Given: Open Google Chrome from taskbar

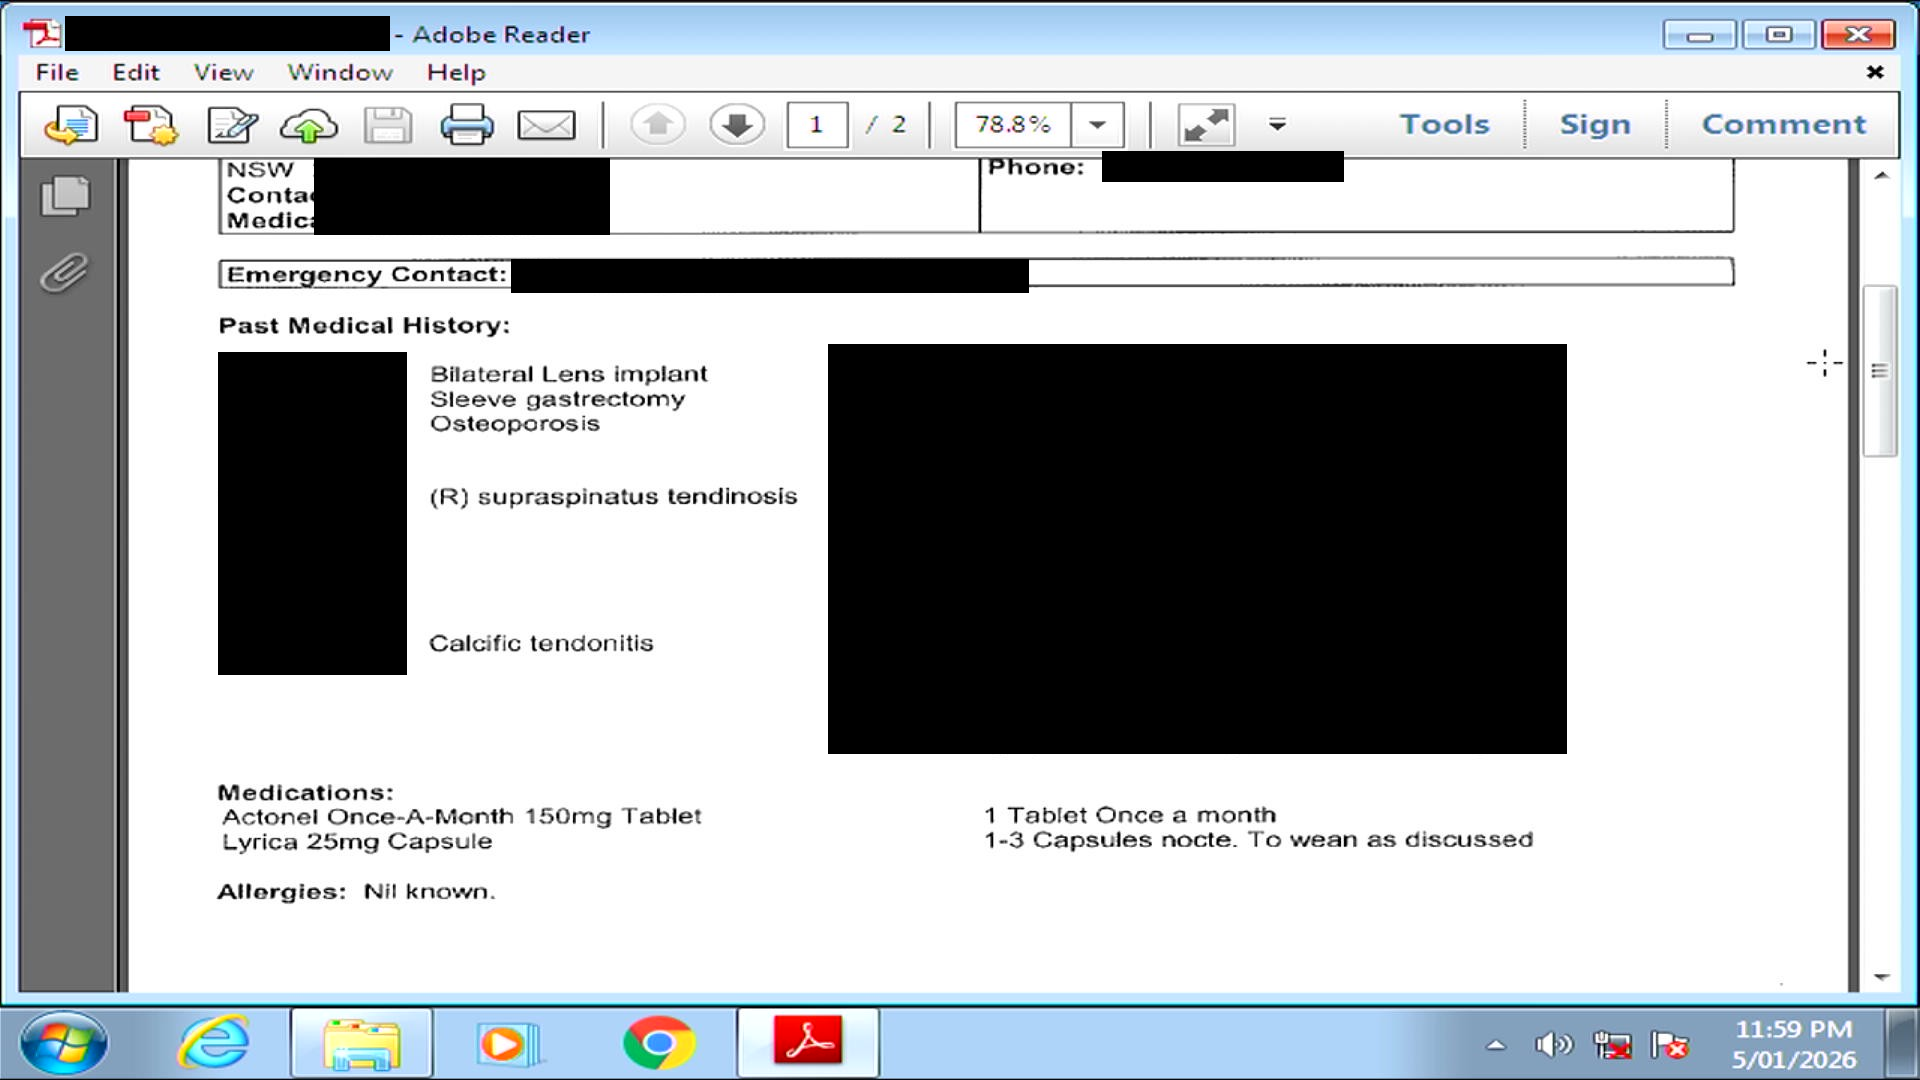Looking at the screenshot, I should 658,1043.
